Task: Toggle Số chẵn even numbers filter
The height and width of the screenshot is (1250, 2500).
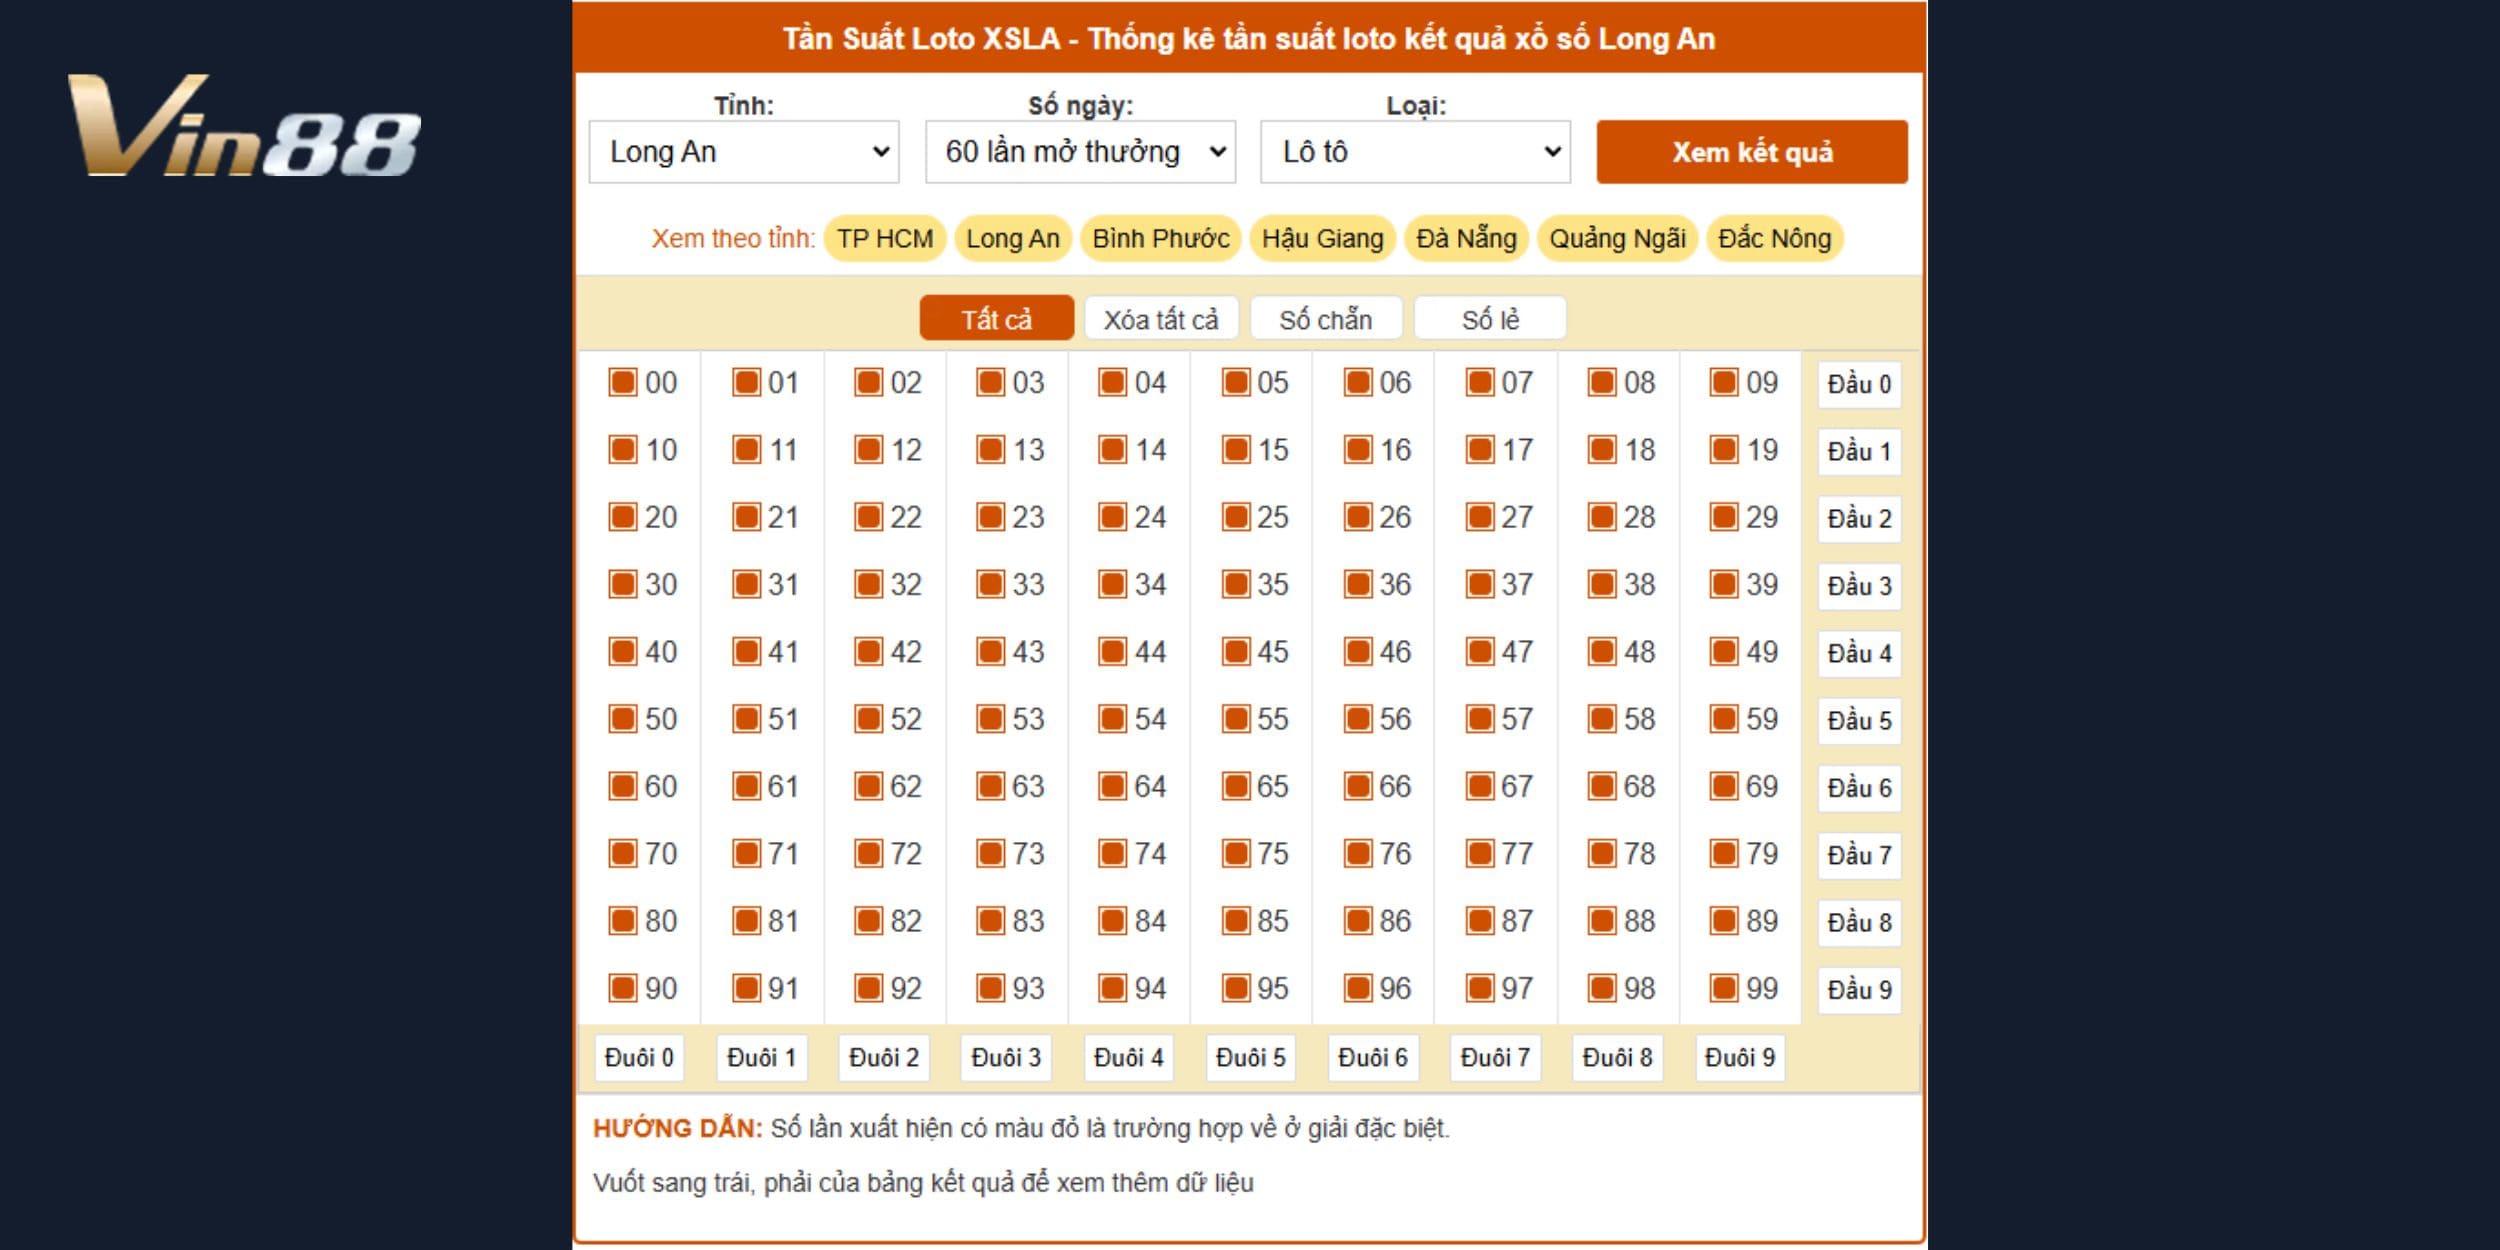Action: 1328,317
